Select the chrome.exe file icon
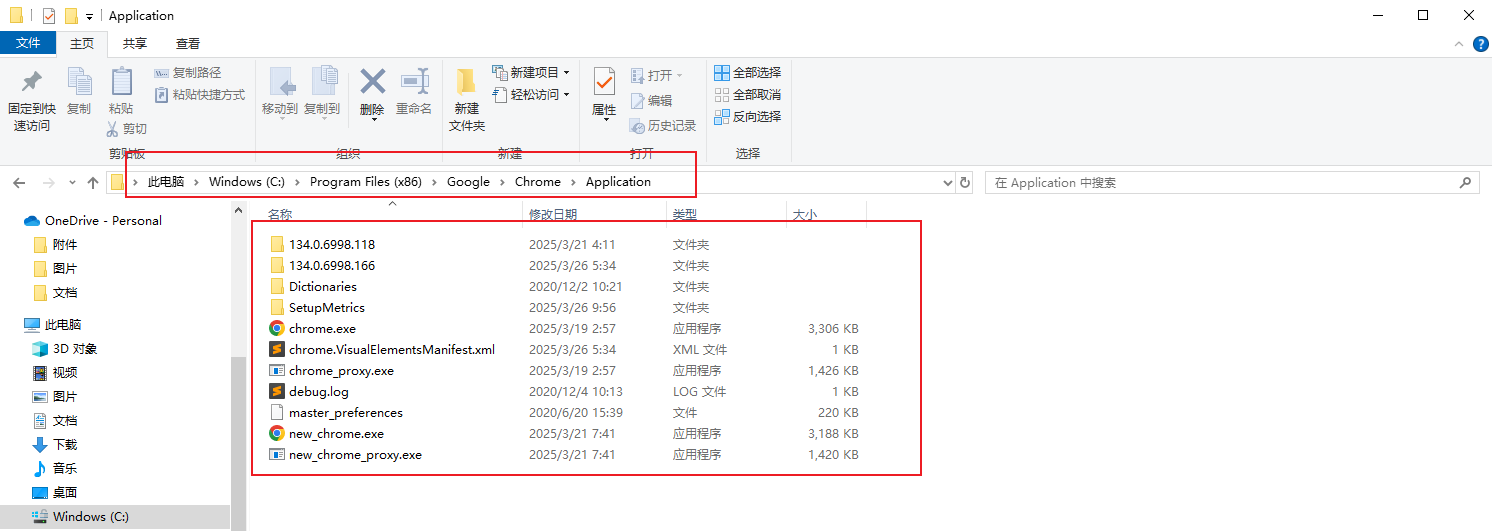This screenshot has height=531, width=1492. [277, 328]
